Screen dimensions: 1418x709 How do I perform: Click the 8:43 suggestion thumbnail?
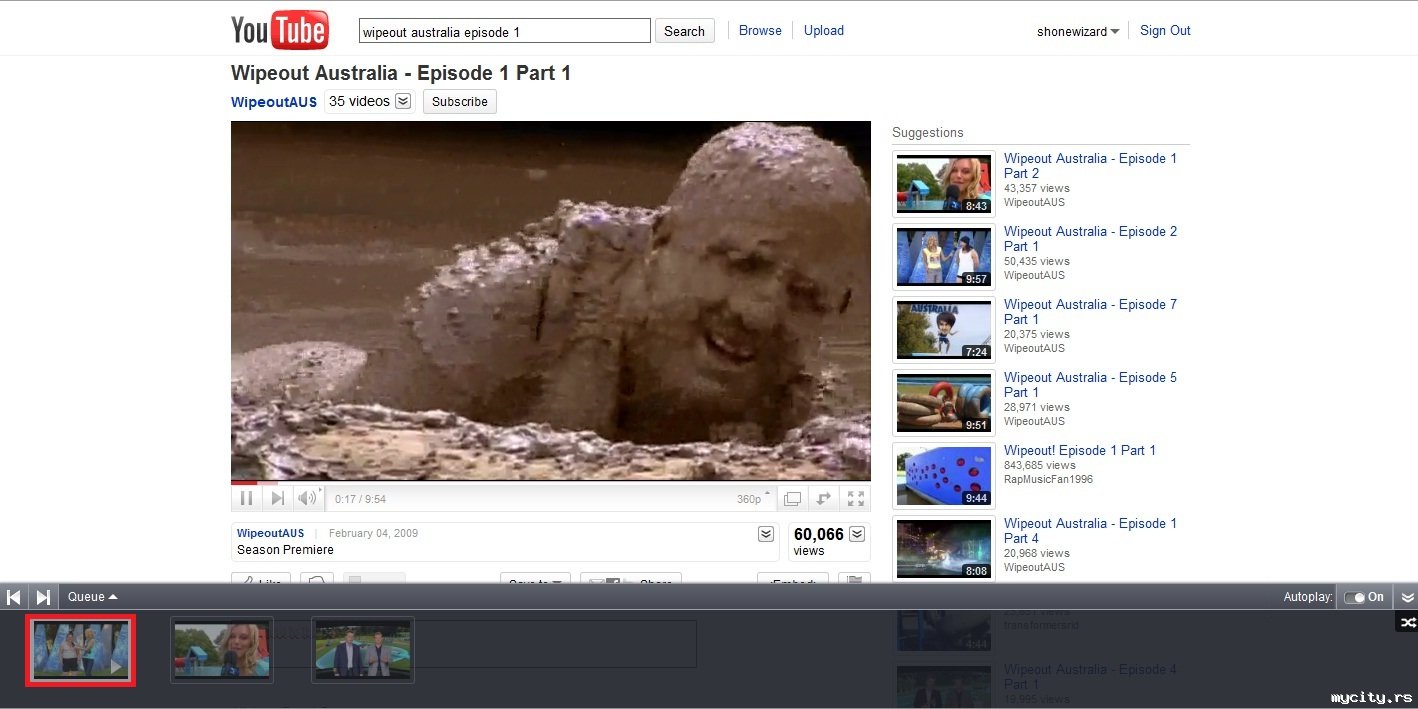944,184
